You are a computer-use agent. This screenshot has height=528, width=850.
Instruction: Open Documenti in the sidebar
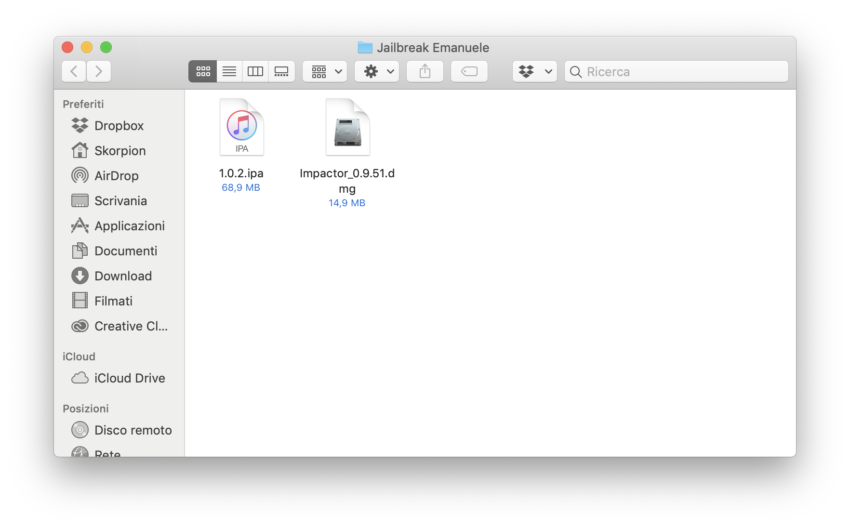pyautogui.click(x=119, y=250)
